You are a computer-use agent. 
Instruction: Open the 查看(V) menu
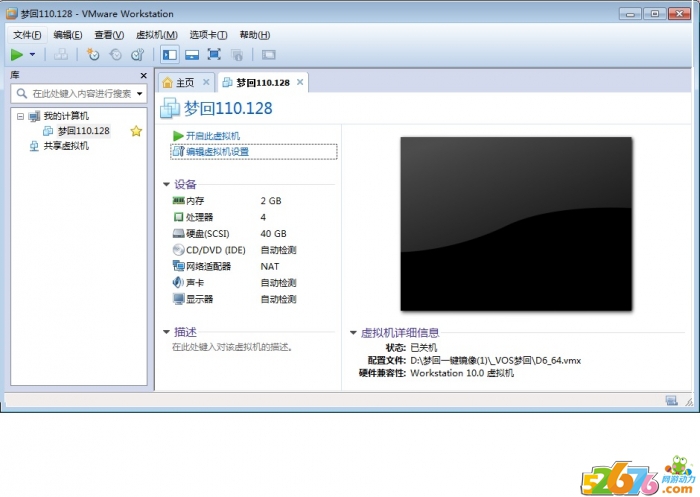point(109,35)
